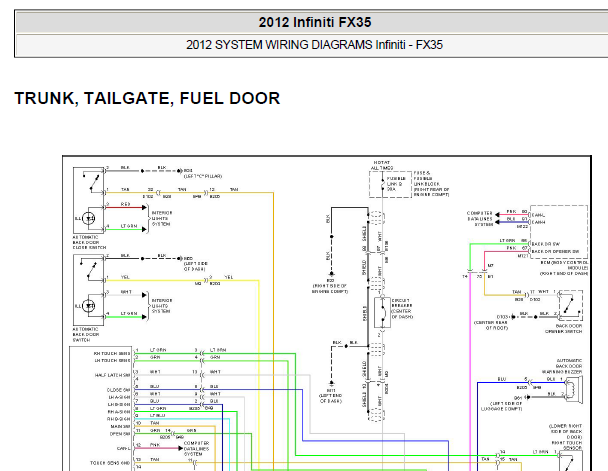Click the '2012 Infiniti FX35' page title
608x471 pixels.
pos(315,22)
